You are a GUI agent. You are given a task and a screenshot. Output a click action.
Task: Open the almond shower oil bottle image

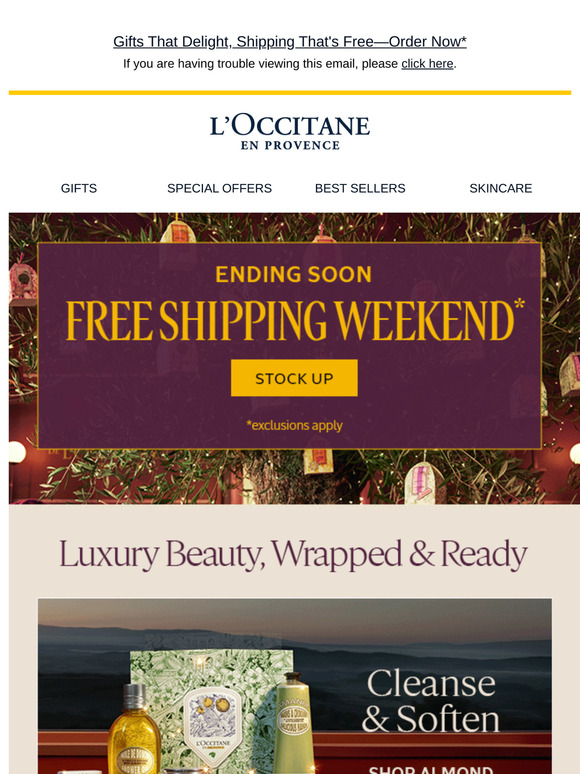click(x=134, y=730)
